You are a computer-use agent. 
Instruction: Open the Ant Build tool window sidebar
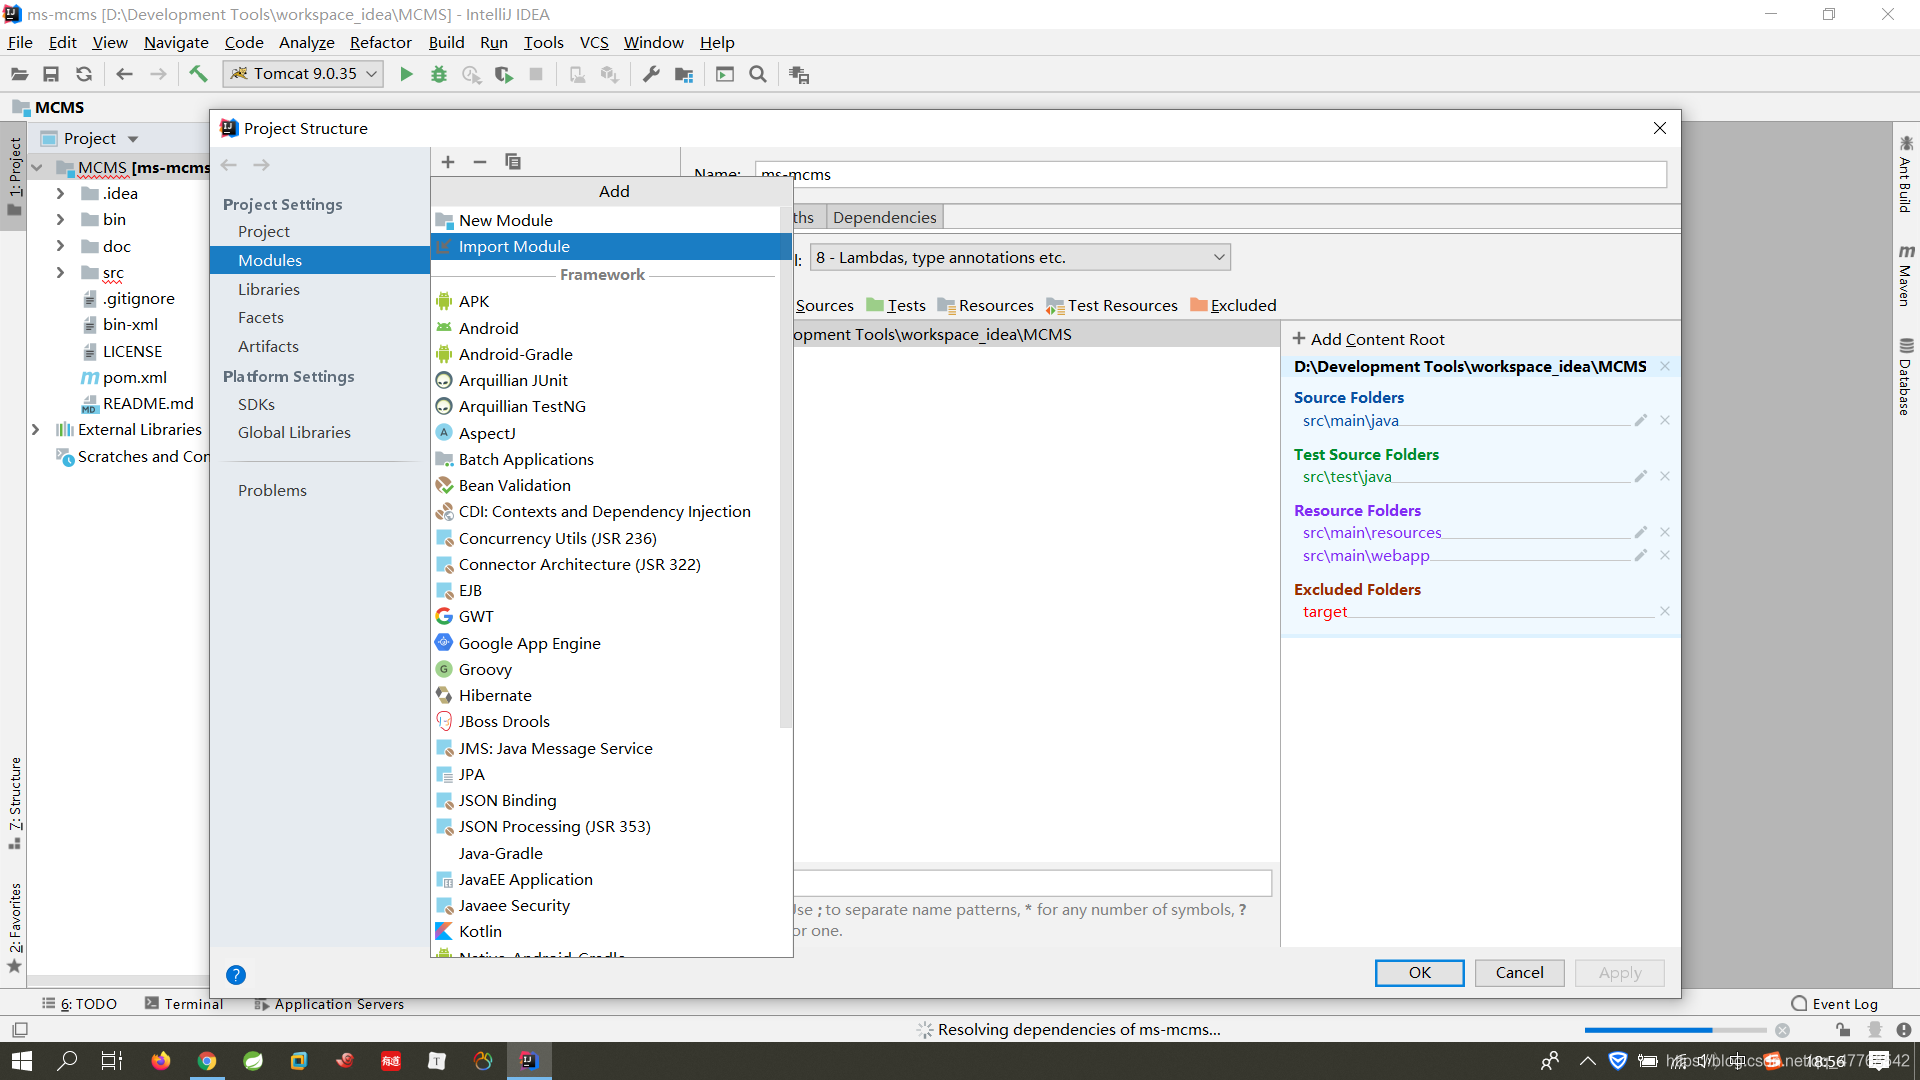[1906, 173]
